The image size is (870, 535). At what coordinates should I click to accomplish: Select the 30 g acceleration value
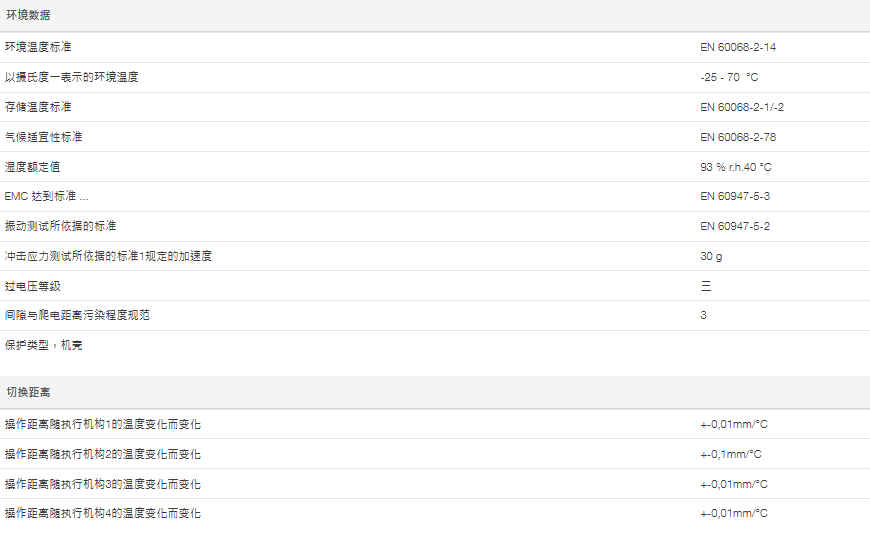pos(711,256)
